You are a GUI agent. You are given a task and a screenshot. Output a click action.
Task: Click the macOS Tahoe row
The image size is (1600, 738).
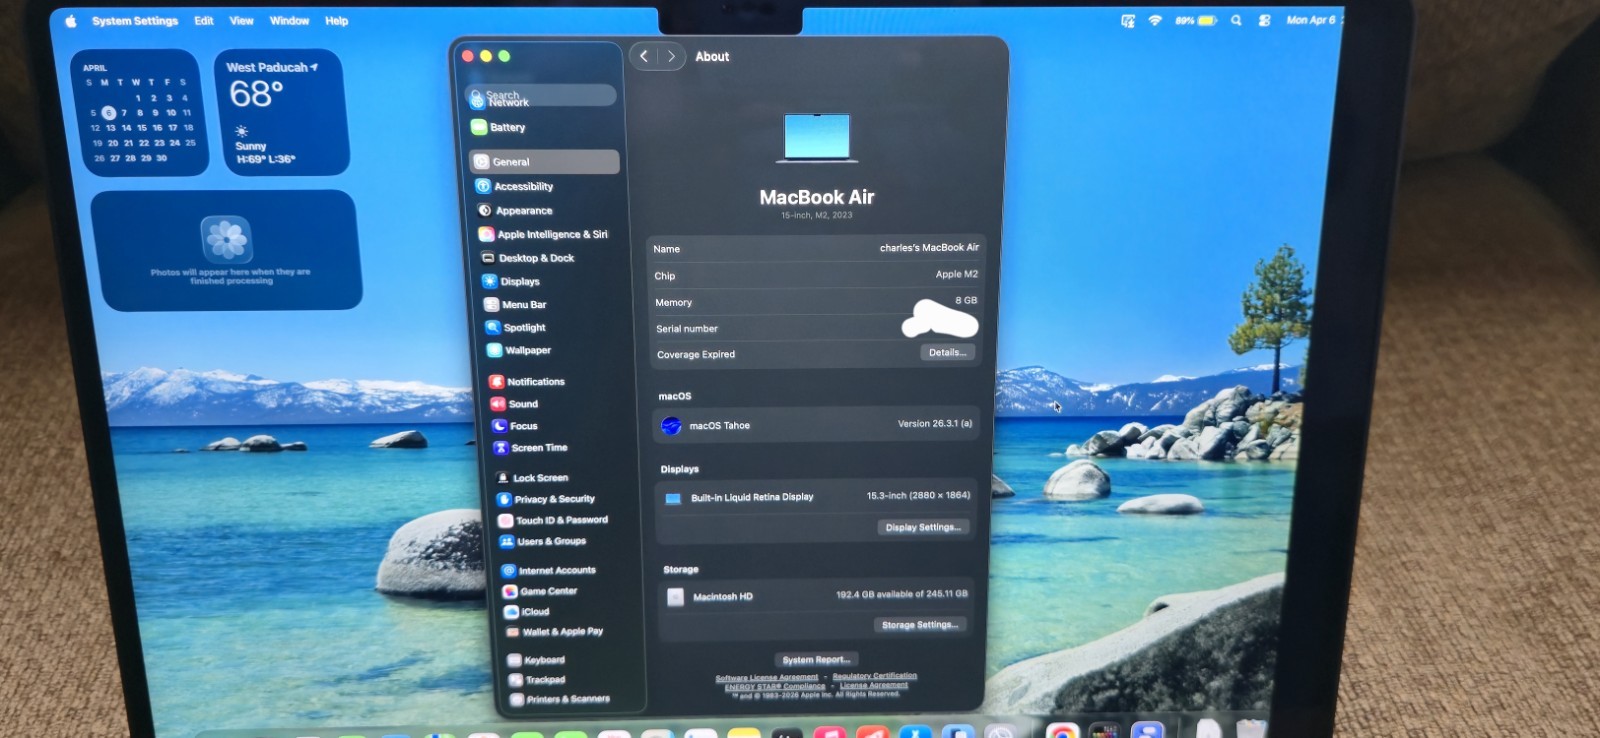[x=816, y=425]
